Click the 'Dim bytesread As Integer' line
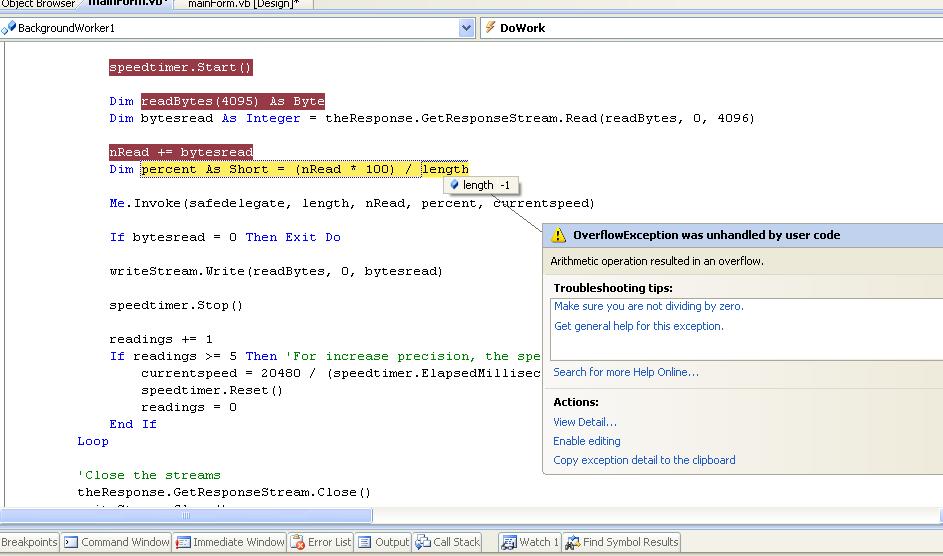Viewport: 943px width, 556px height. (432, 118)
